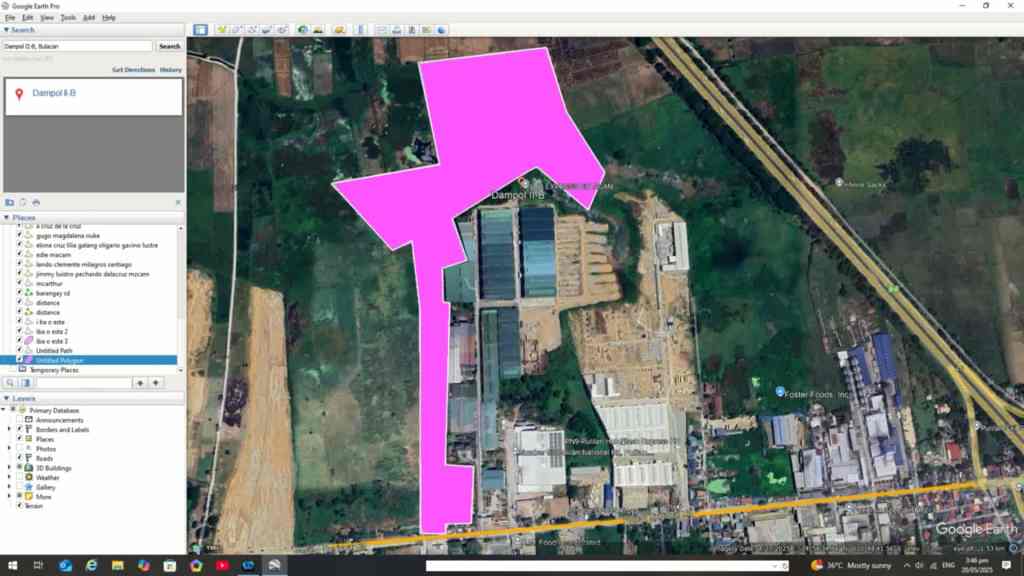Enable the Weather layer checkbox
The height and width of the screenshot is (576, 1024).
pyautogui.click(x=20, y=477)
